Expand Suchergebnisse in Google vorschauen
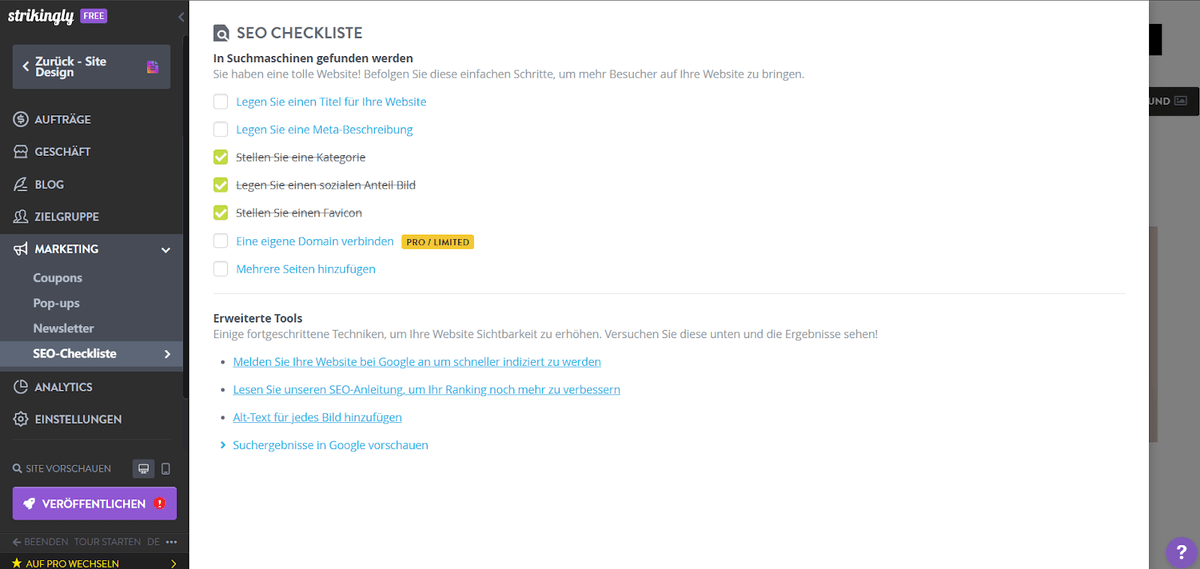 tap(330, 445)
